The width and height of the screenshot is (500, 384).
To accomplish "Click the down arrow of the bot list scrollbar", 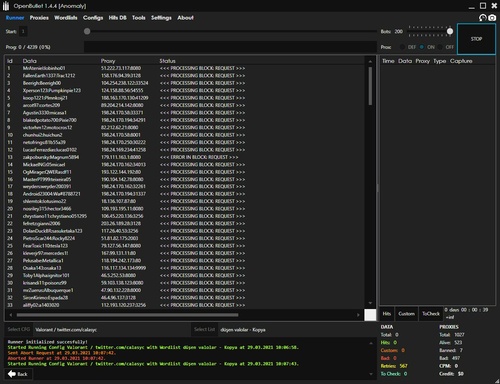I will pyautogui.click(x=370, y=303).
